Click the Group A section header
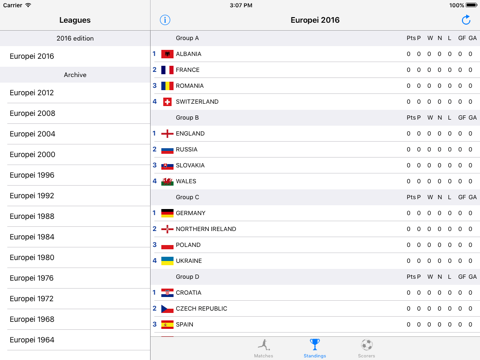The width and height of the screenshot is (480, 360). click(315, 38)
